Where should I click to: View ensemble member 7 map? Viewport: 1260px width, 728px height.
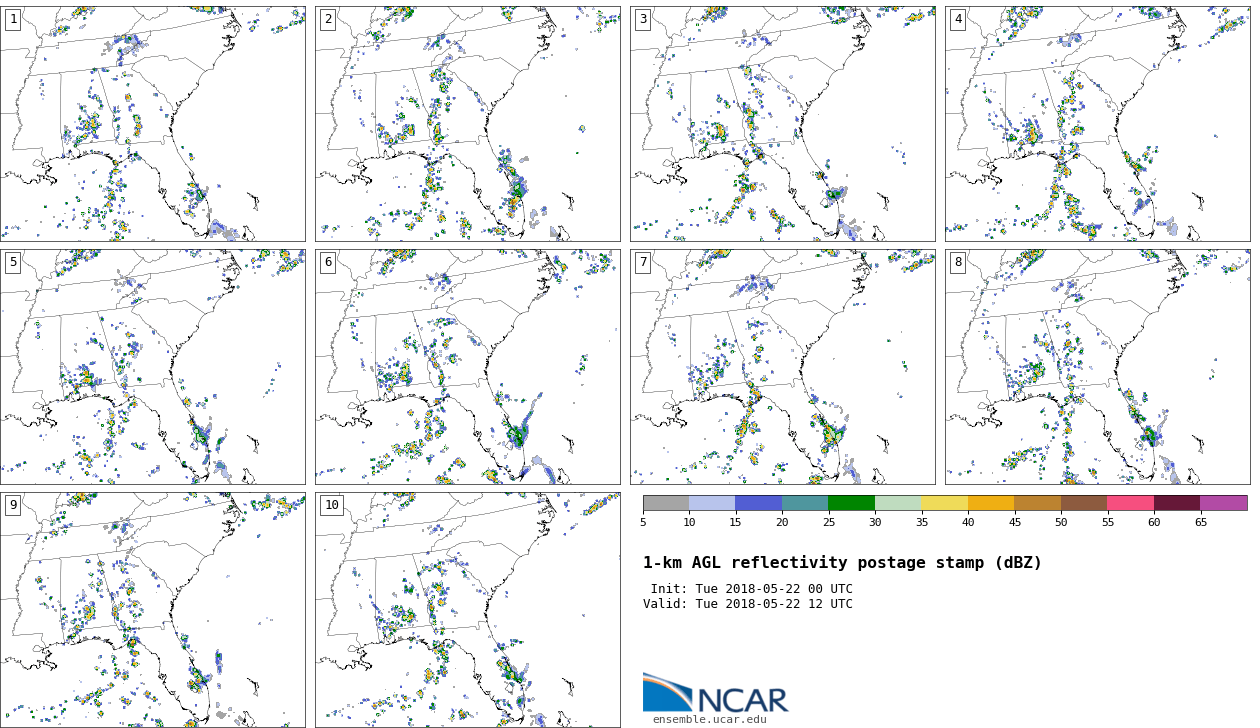tap(782, 367)
